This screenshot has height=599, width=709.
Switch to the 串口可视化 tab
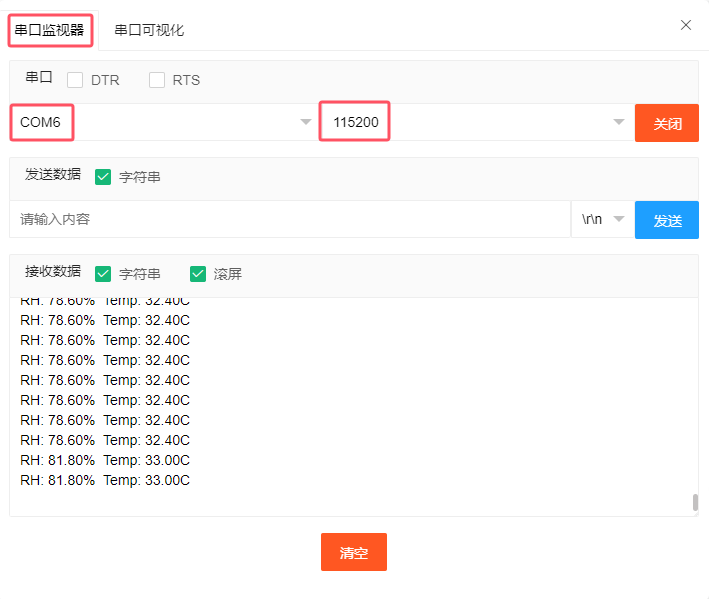coord(149,30)
